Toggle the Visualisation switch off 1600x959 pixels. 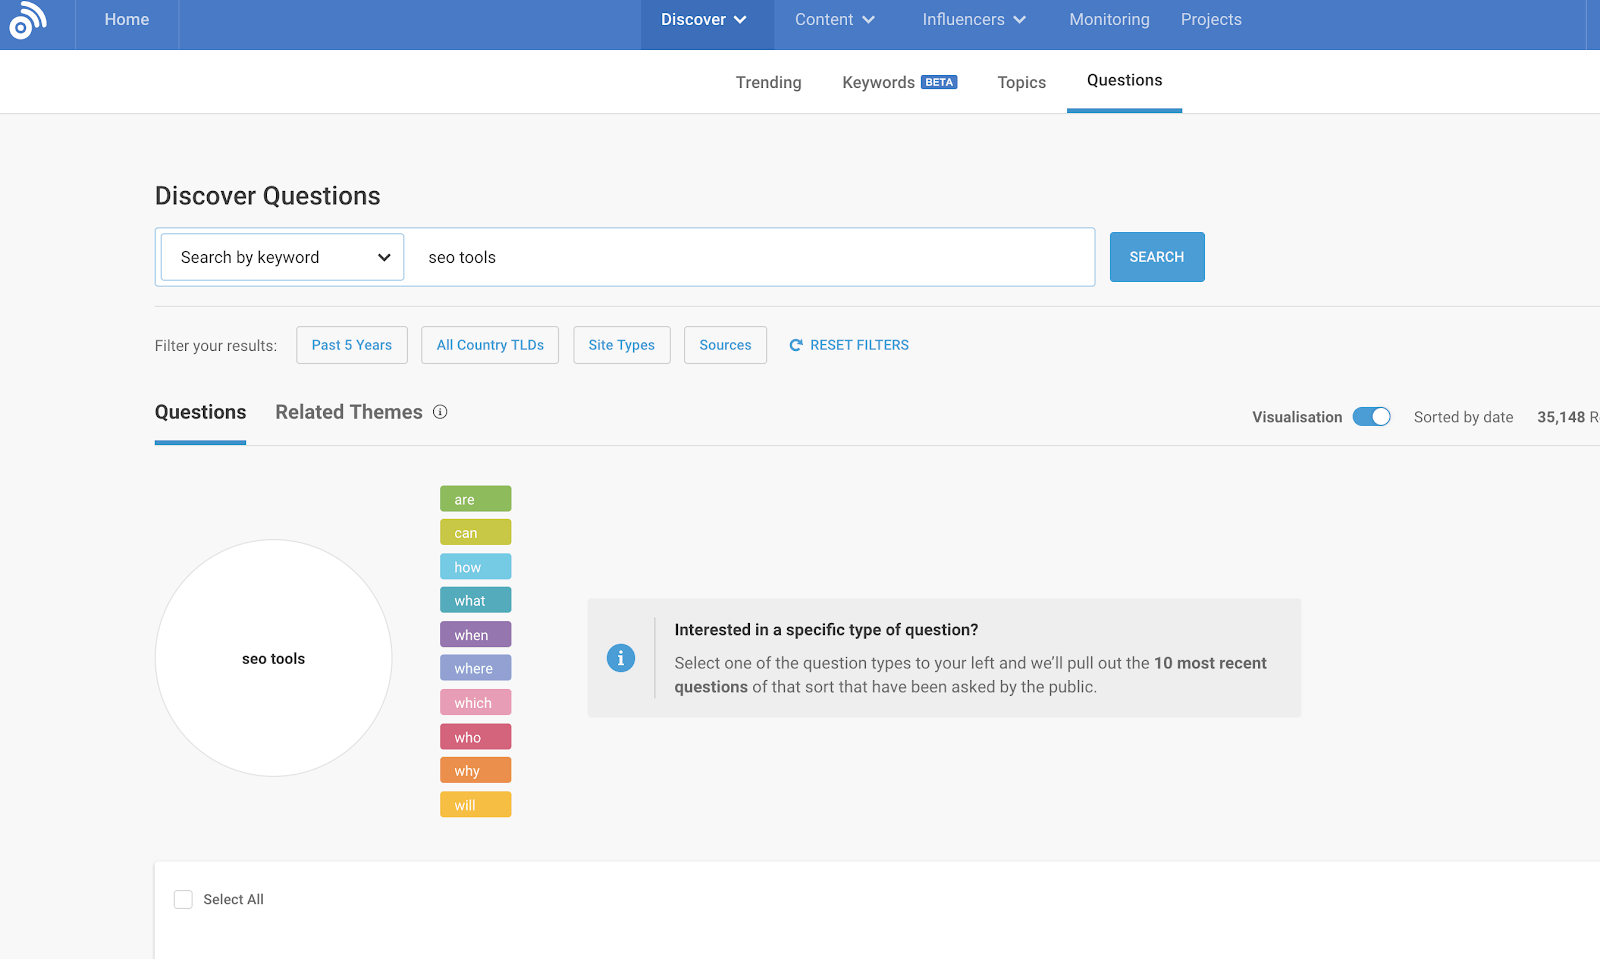1372,417
